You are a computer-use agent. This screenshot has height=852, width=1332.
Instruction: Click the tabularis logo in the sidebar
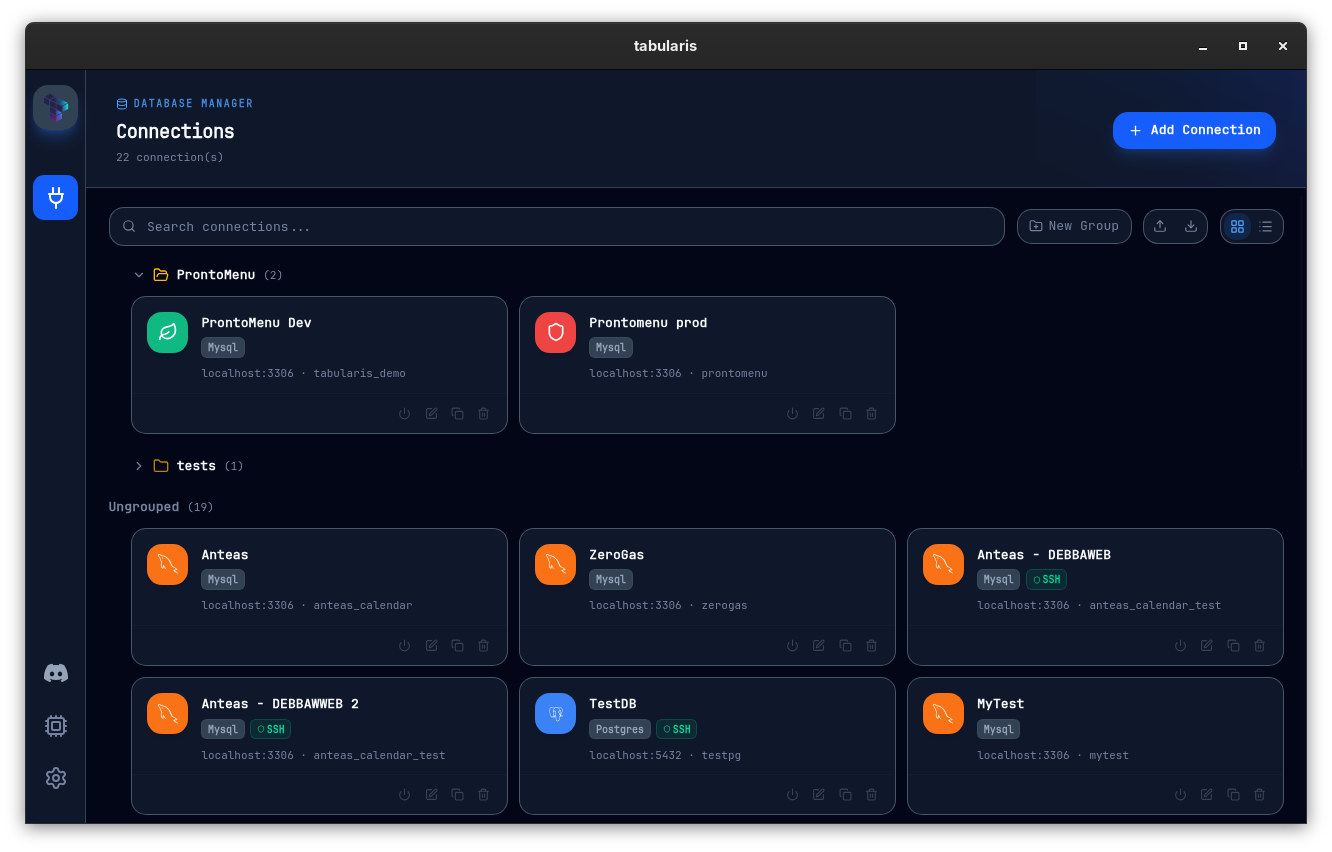(55, 108)
